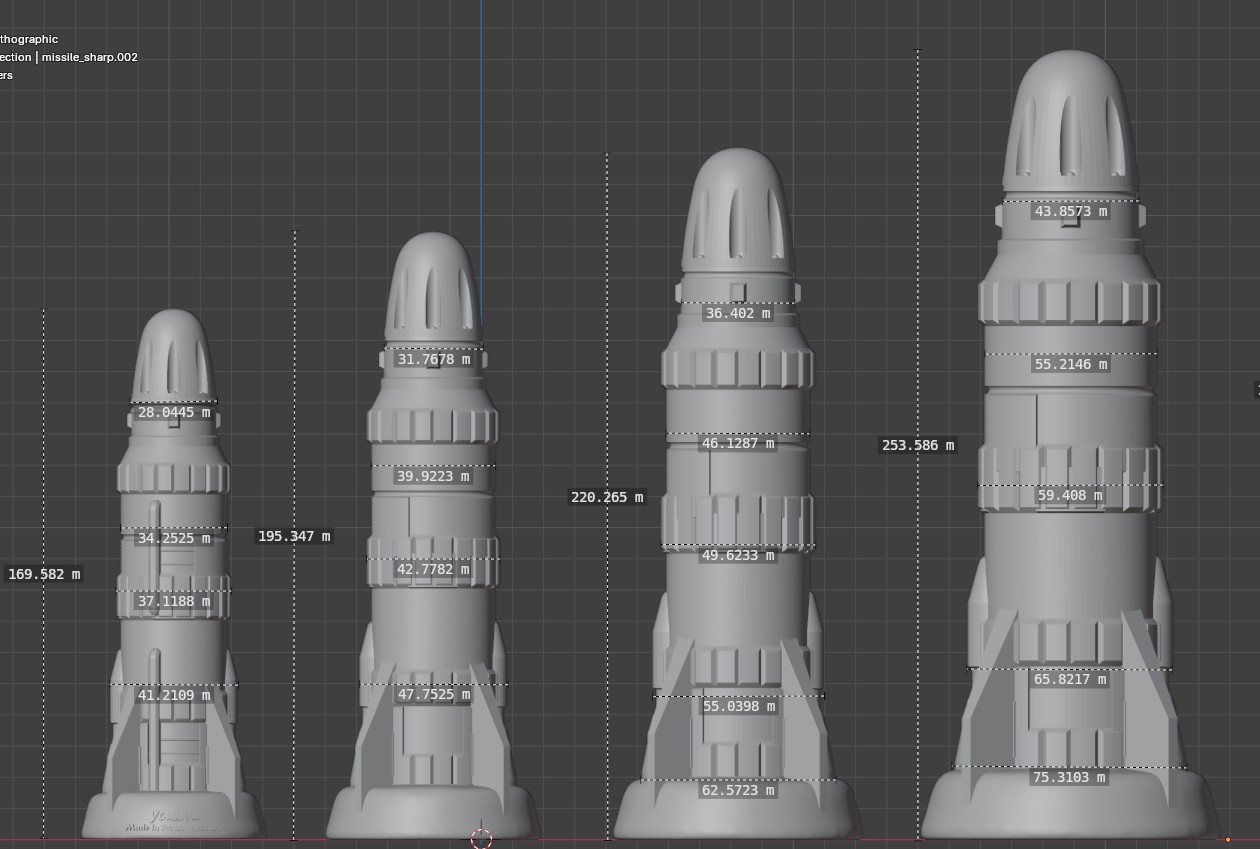1260x849 pixels.
Task: Click the 55.2146 m measurement label
Action: [x=1070, y=365]
